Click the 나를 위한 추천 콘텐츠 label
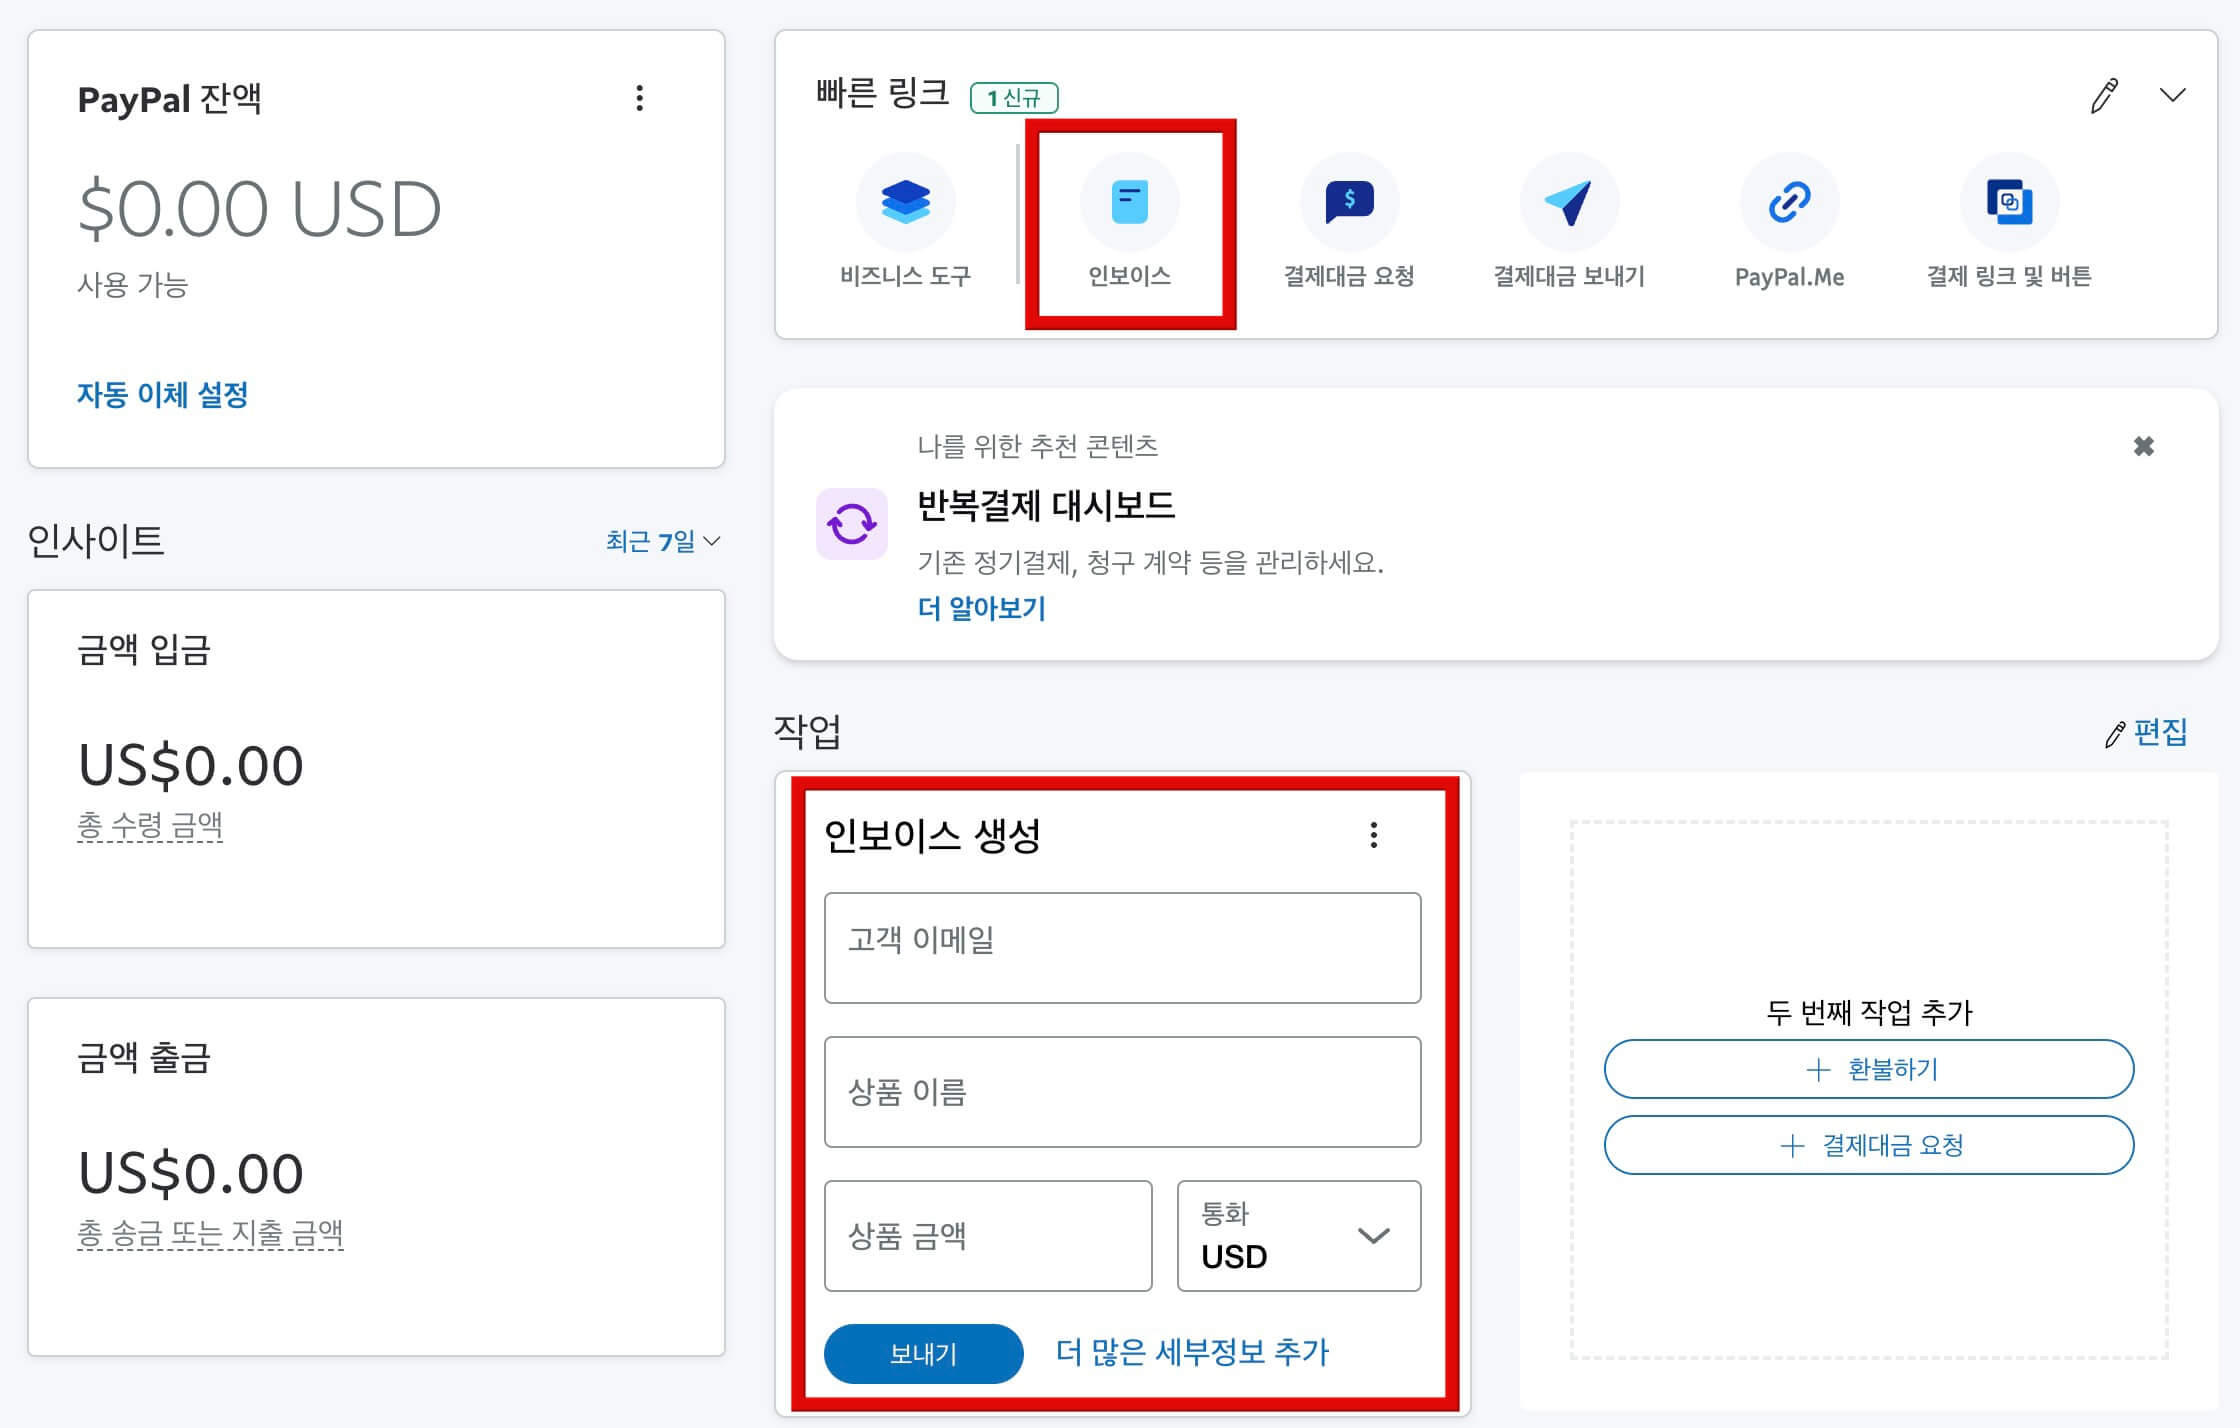The height and width of the screenshot is (1428, 2240). click(x=1038, y=446)
